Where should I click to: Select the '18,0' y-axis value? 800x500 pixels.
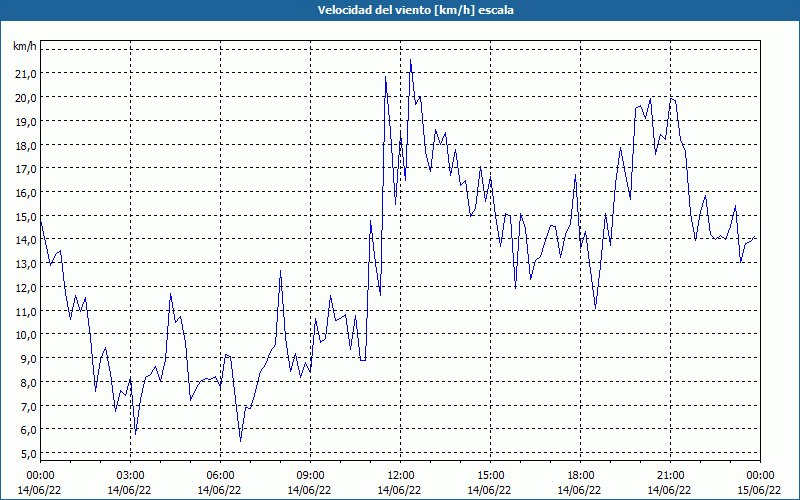26,145
